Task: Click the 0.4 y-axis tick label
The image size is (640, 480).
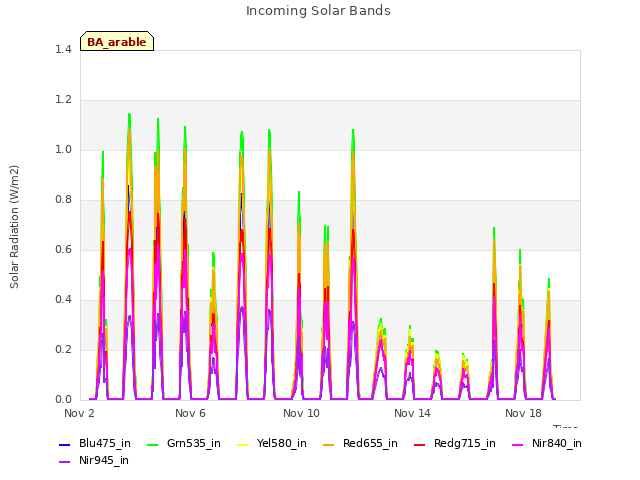Action: pyautogui.click(x=63, y=300)
